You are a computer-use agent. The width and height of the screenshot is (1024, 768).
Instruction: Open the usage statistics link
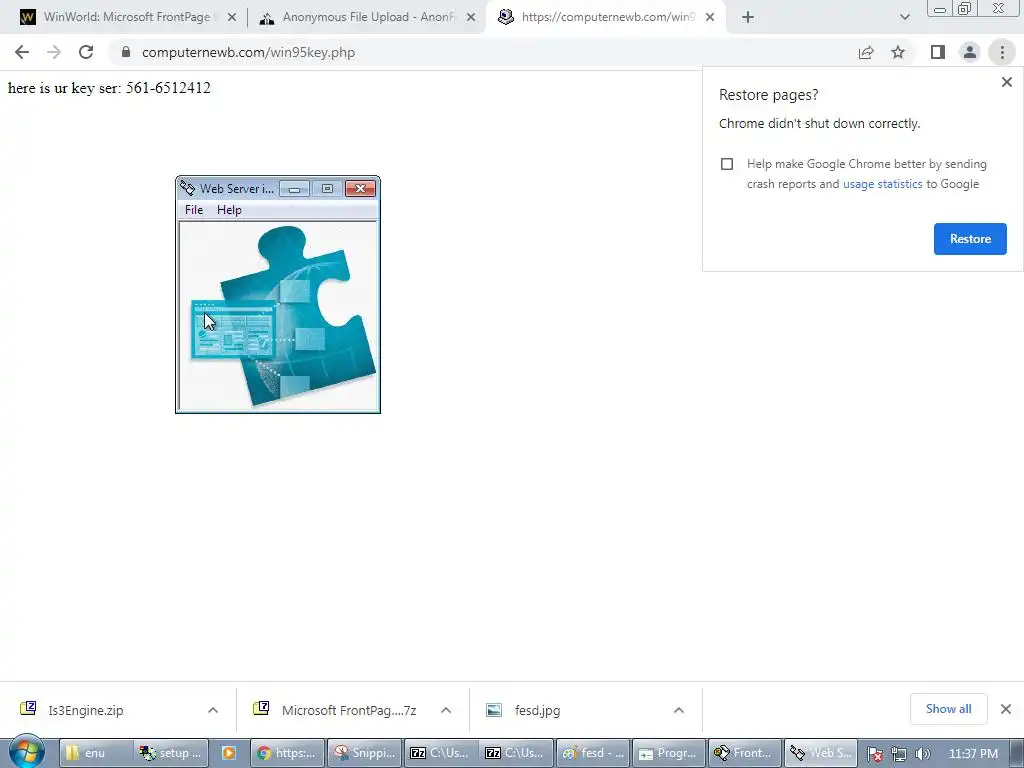(x=882, y=184)
